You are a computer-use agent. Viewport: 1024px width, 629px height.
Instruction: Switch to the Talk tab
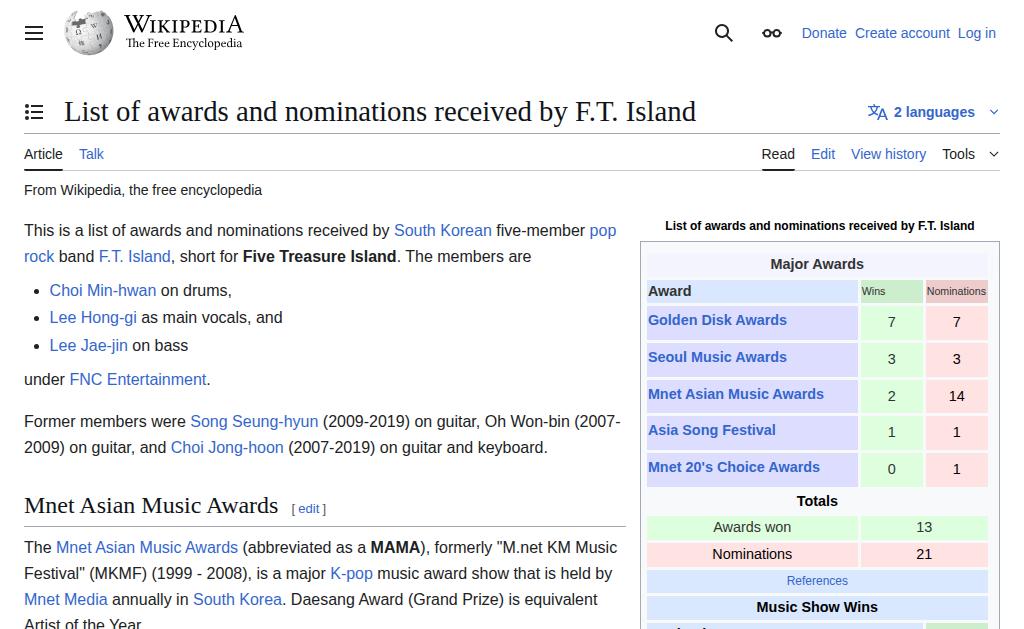pos(91,154)
